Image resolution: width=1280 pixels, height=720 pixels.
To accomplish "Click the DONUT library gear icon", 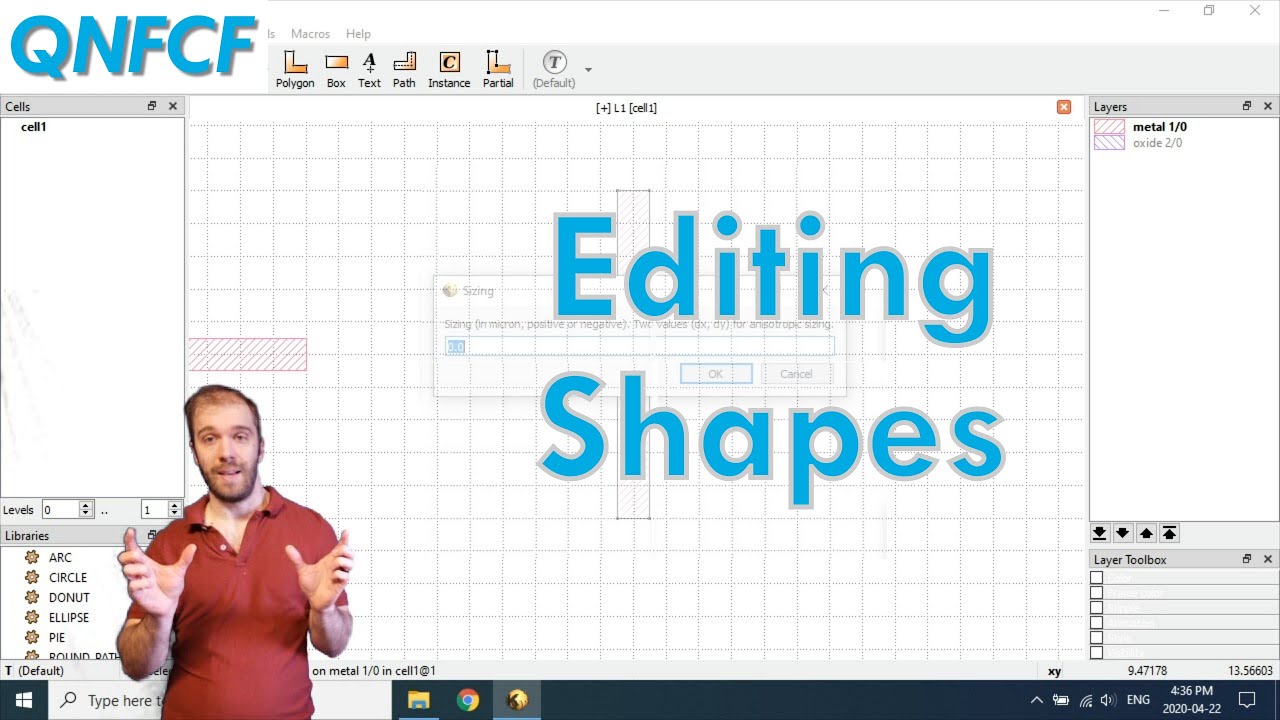I will tap(32, 597).
